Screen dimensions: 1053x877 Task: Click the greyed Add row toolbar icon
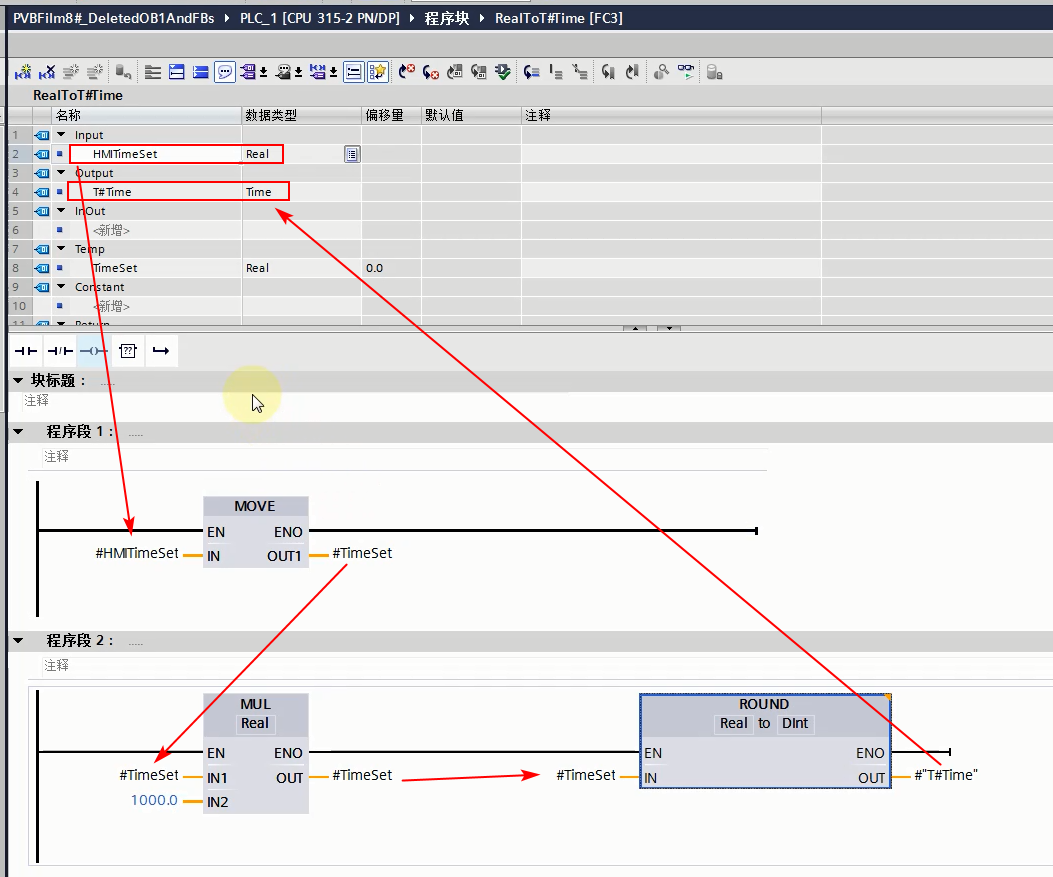point(95,72)
